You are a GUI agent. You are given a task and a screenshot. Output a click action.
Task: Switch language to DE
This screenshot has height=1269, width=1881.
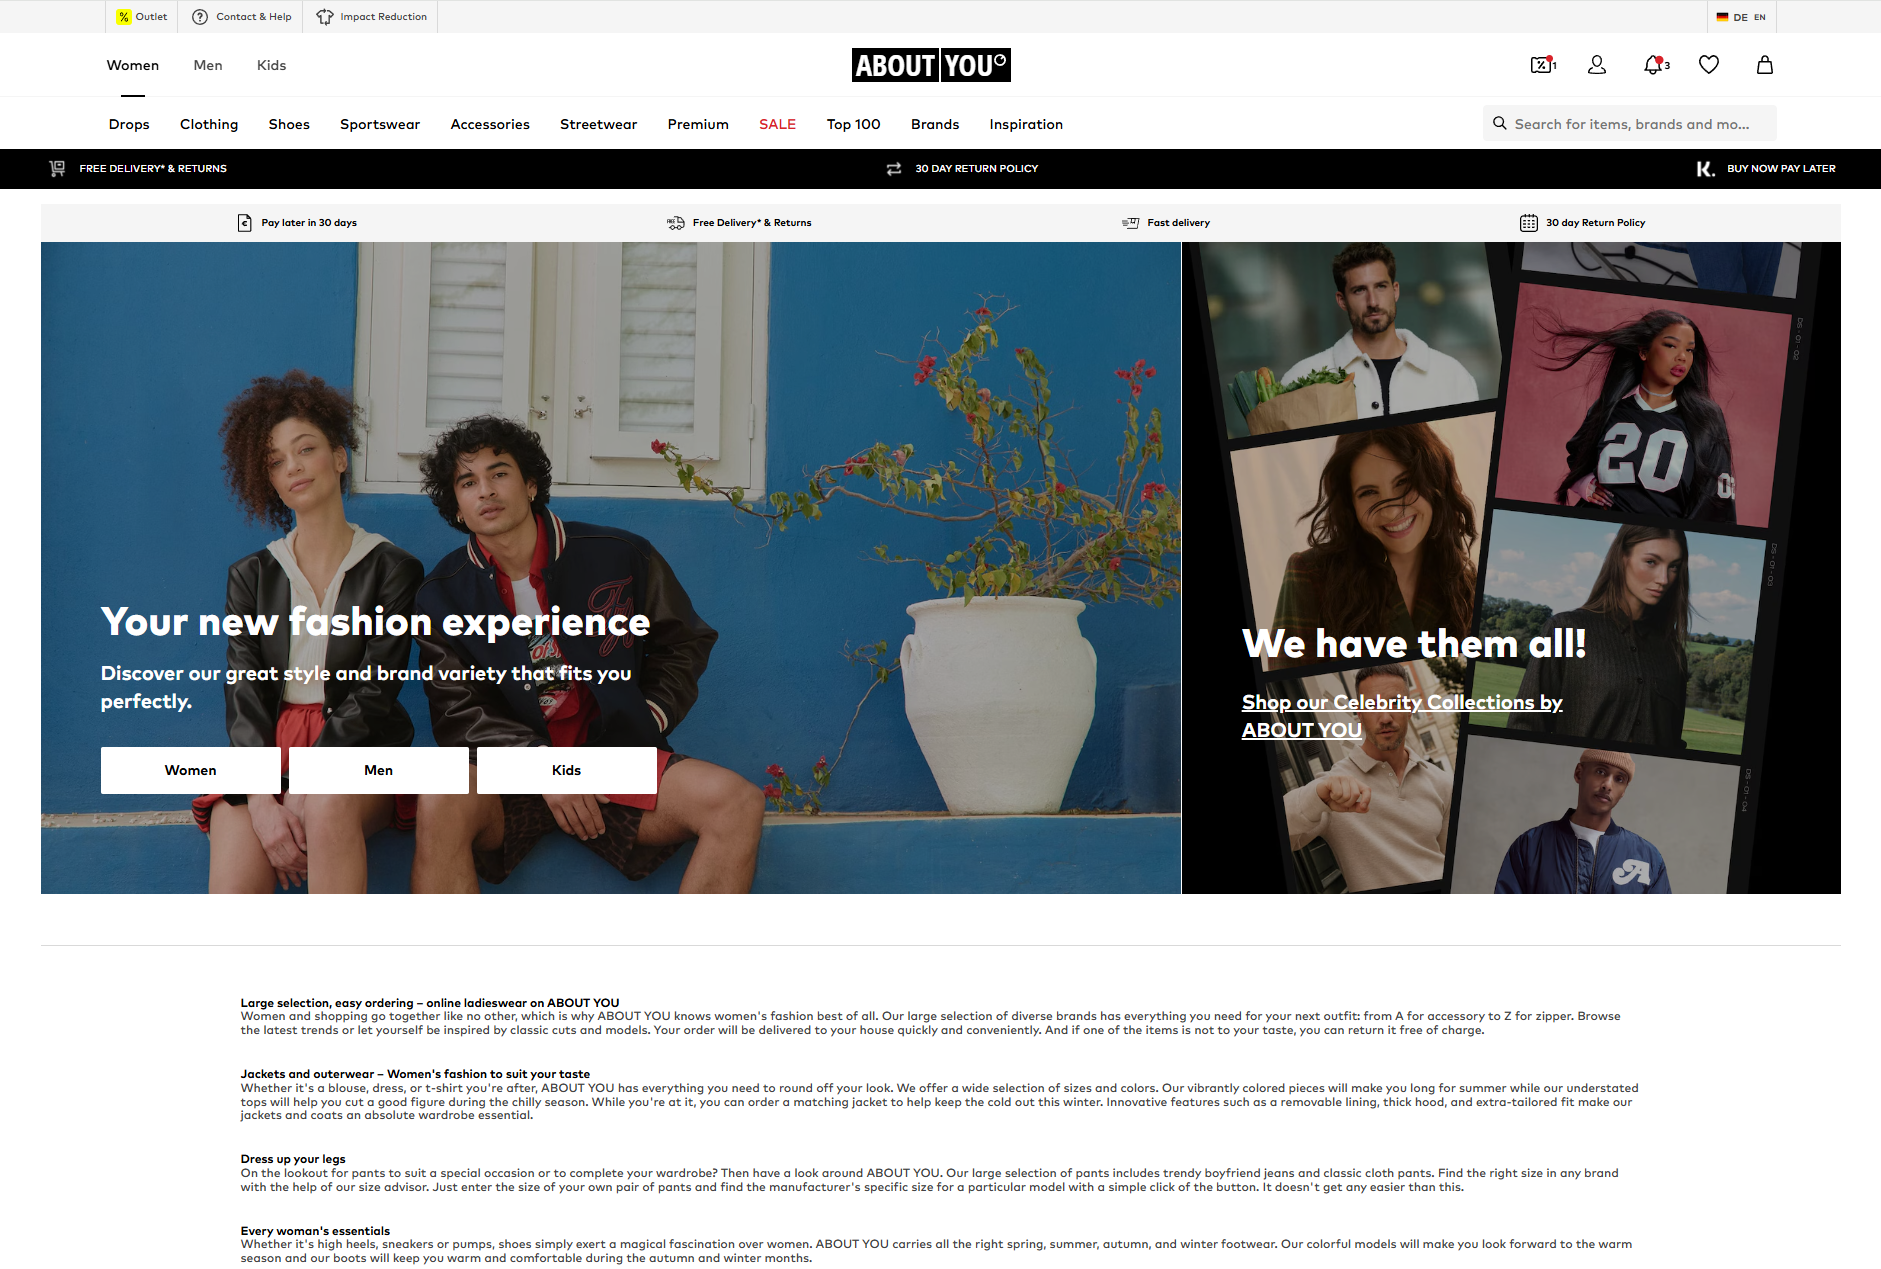1740,17
